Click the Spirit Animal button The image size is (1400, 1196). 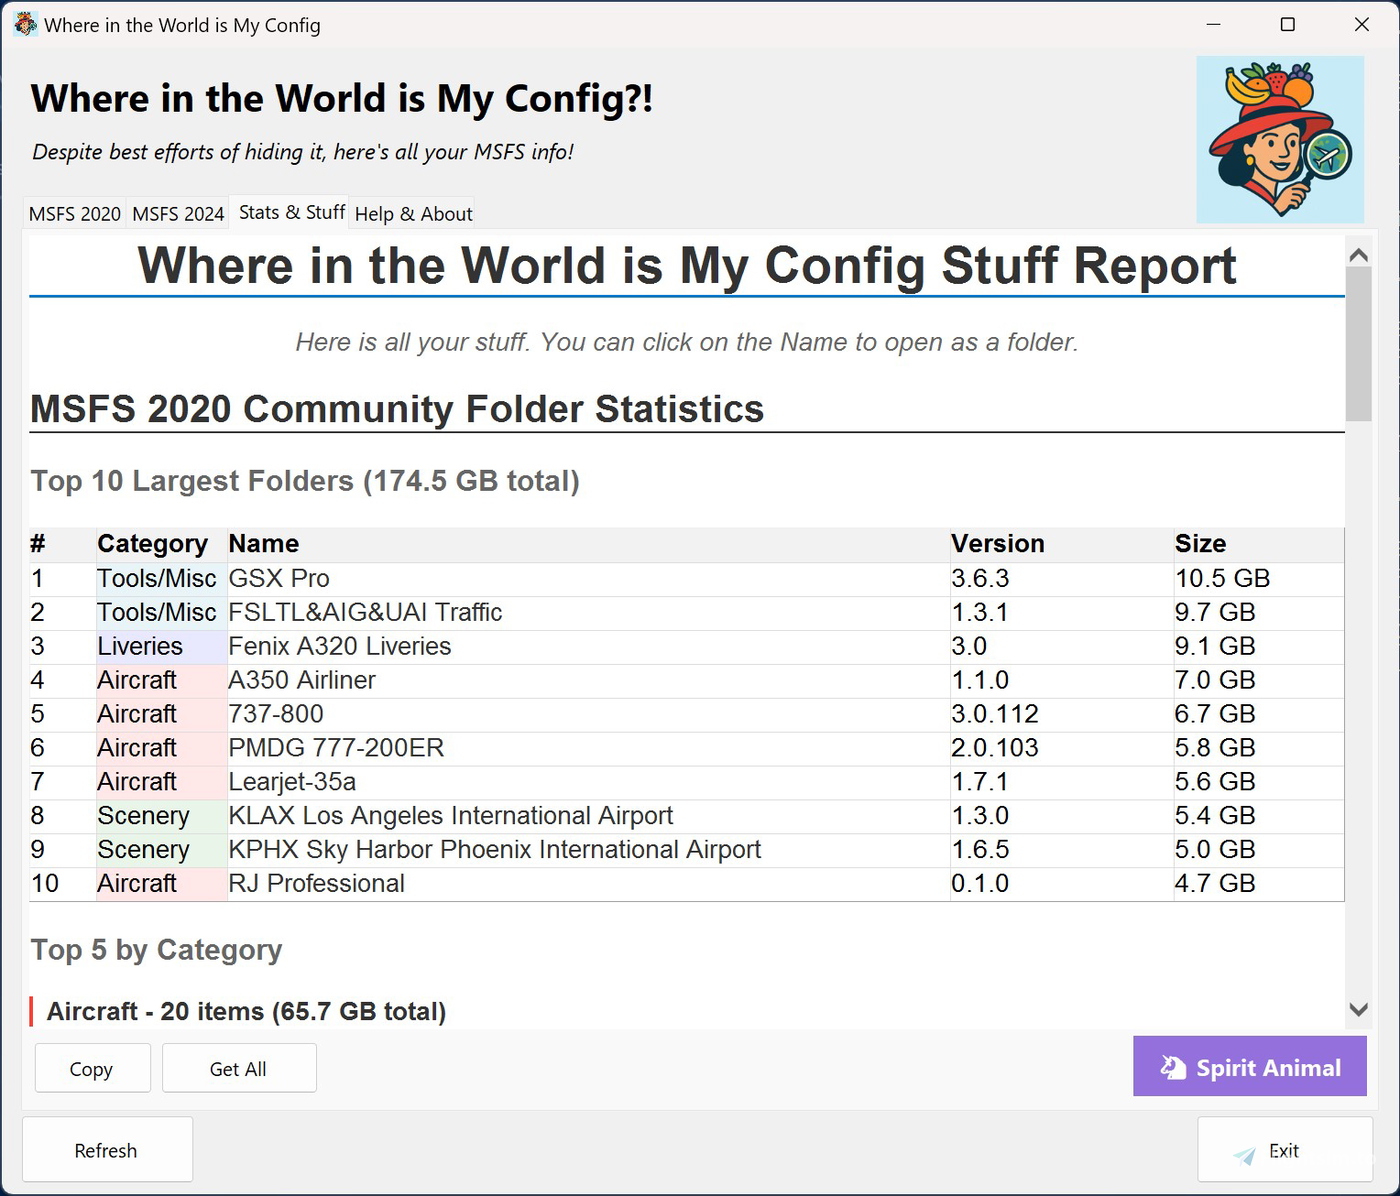tap(1249, 1067)
